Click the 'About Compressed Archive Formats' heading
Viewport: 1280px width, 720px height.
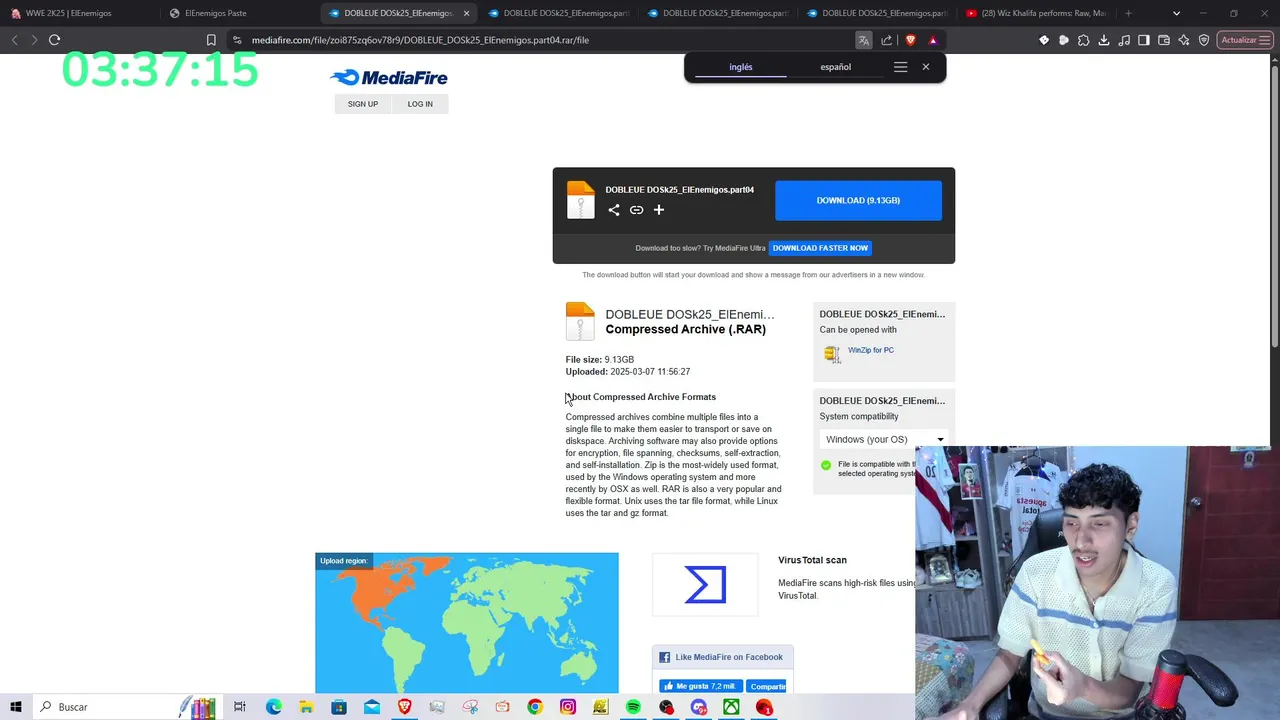pos(641,397)
